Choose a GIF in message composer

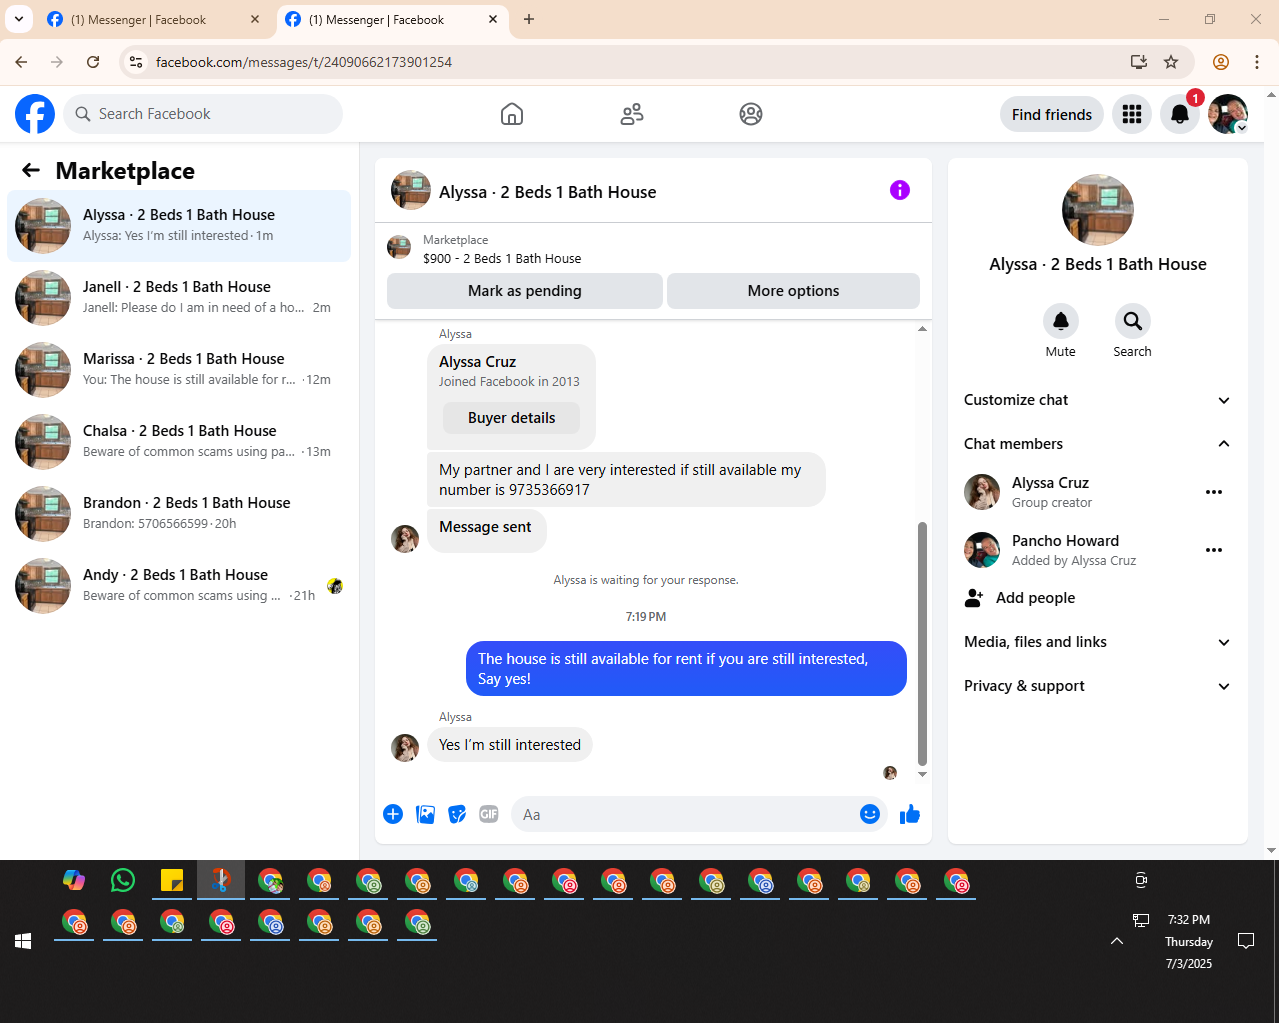pyautogui.click(x=489, y=814)
